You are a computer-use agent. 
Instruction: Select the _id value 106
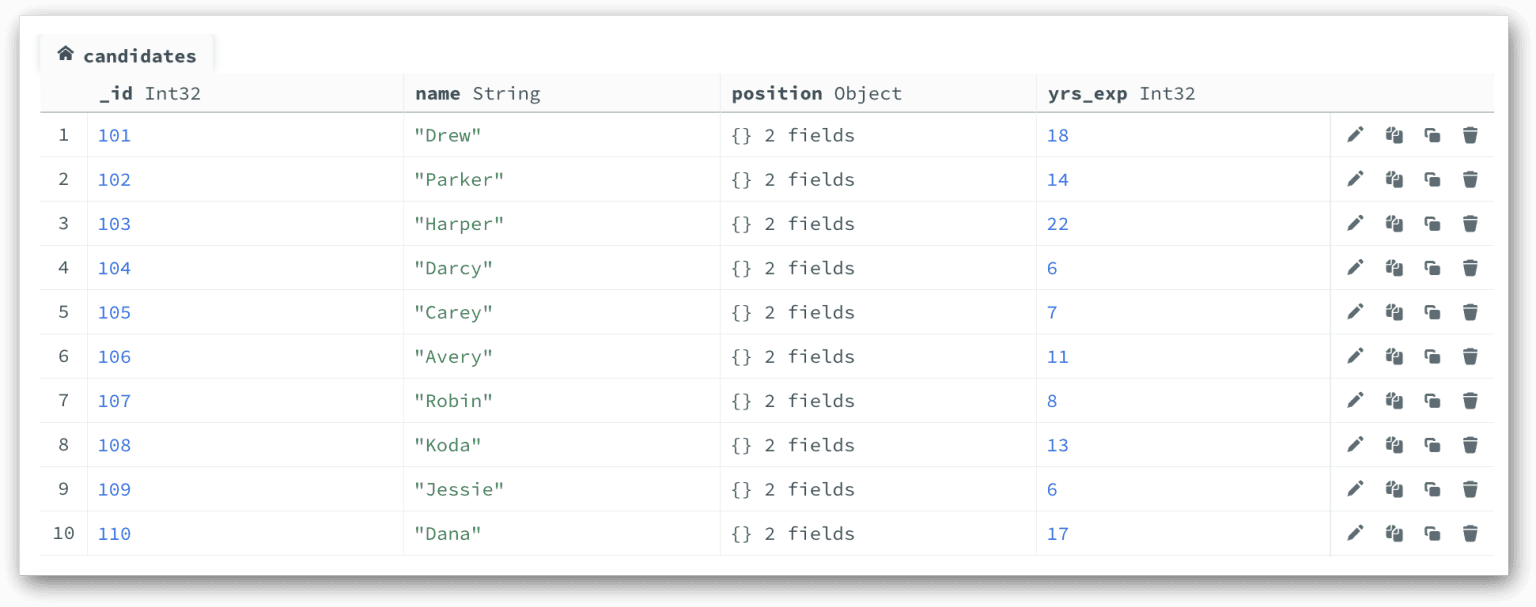pos(114,356)
